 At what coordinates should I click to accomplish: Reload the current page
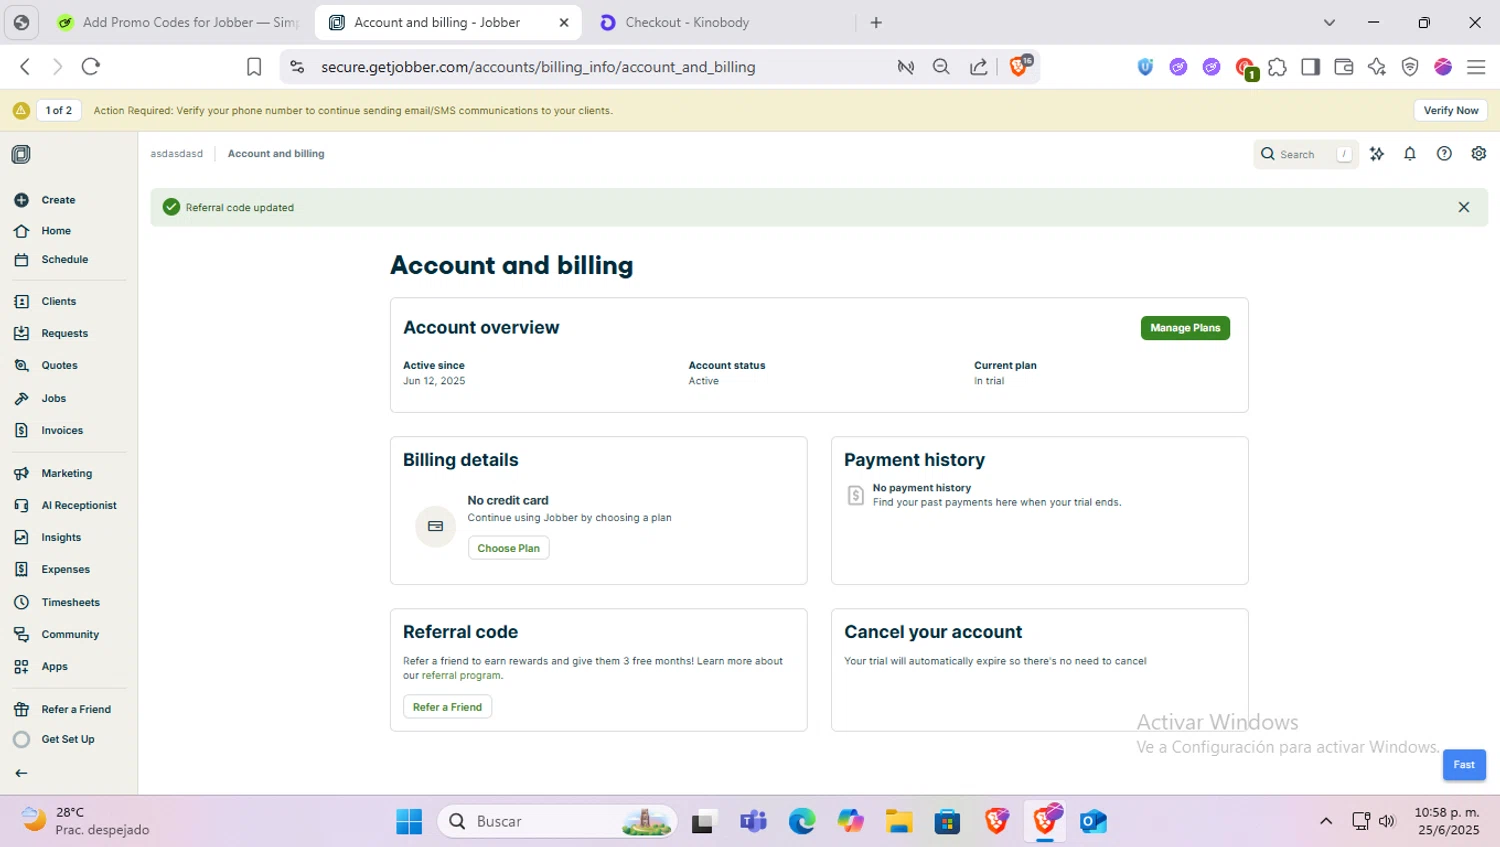(91, 67)
